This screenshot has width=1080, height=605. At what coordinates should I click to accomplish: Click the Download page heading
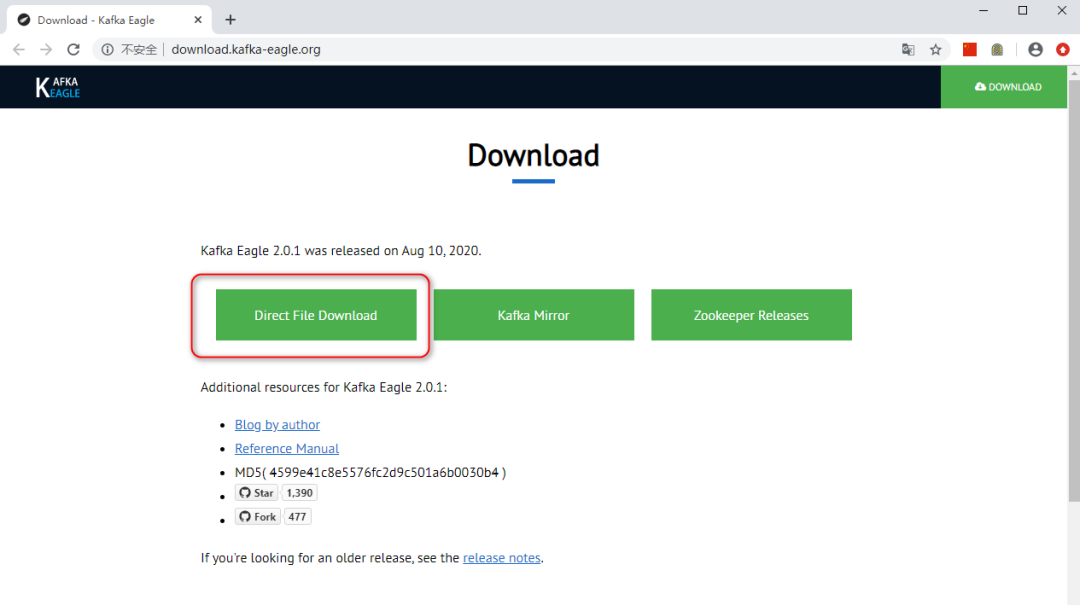(x=534, y=156)
